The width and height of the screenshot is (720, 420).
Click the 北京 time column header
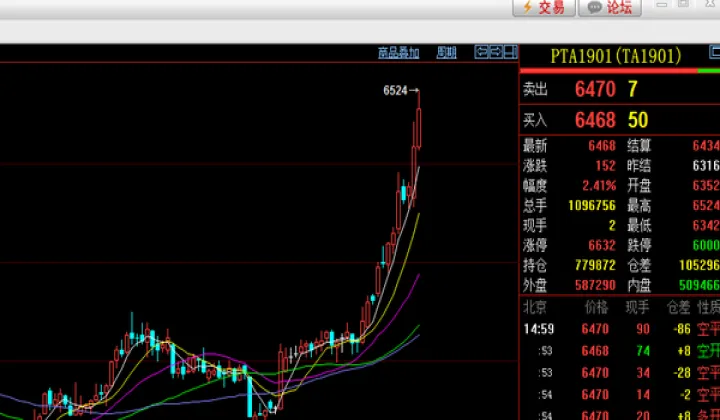coord(534,307)
